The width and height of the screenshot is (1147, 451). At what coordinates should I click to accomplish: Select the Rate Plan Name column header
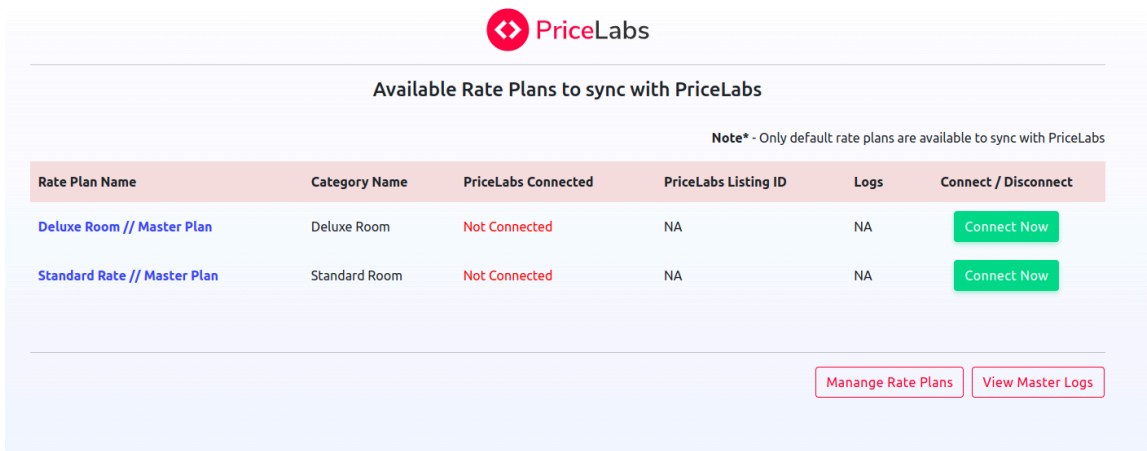(87, 182)
